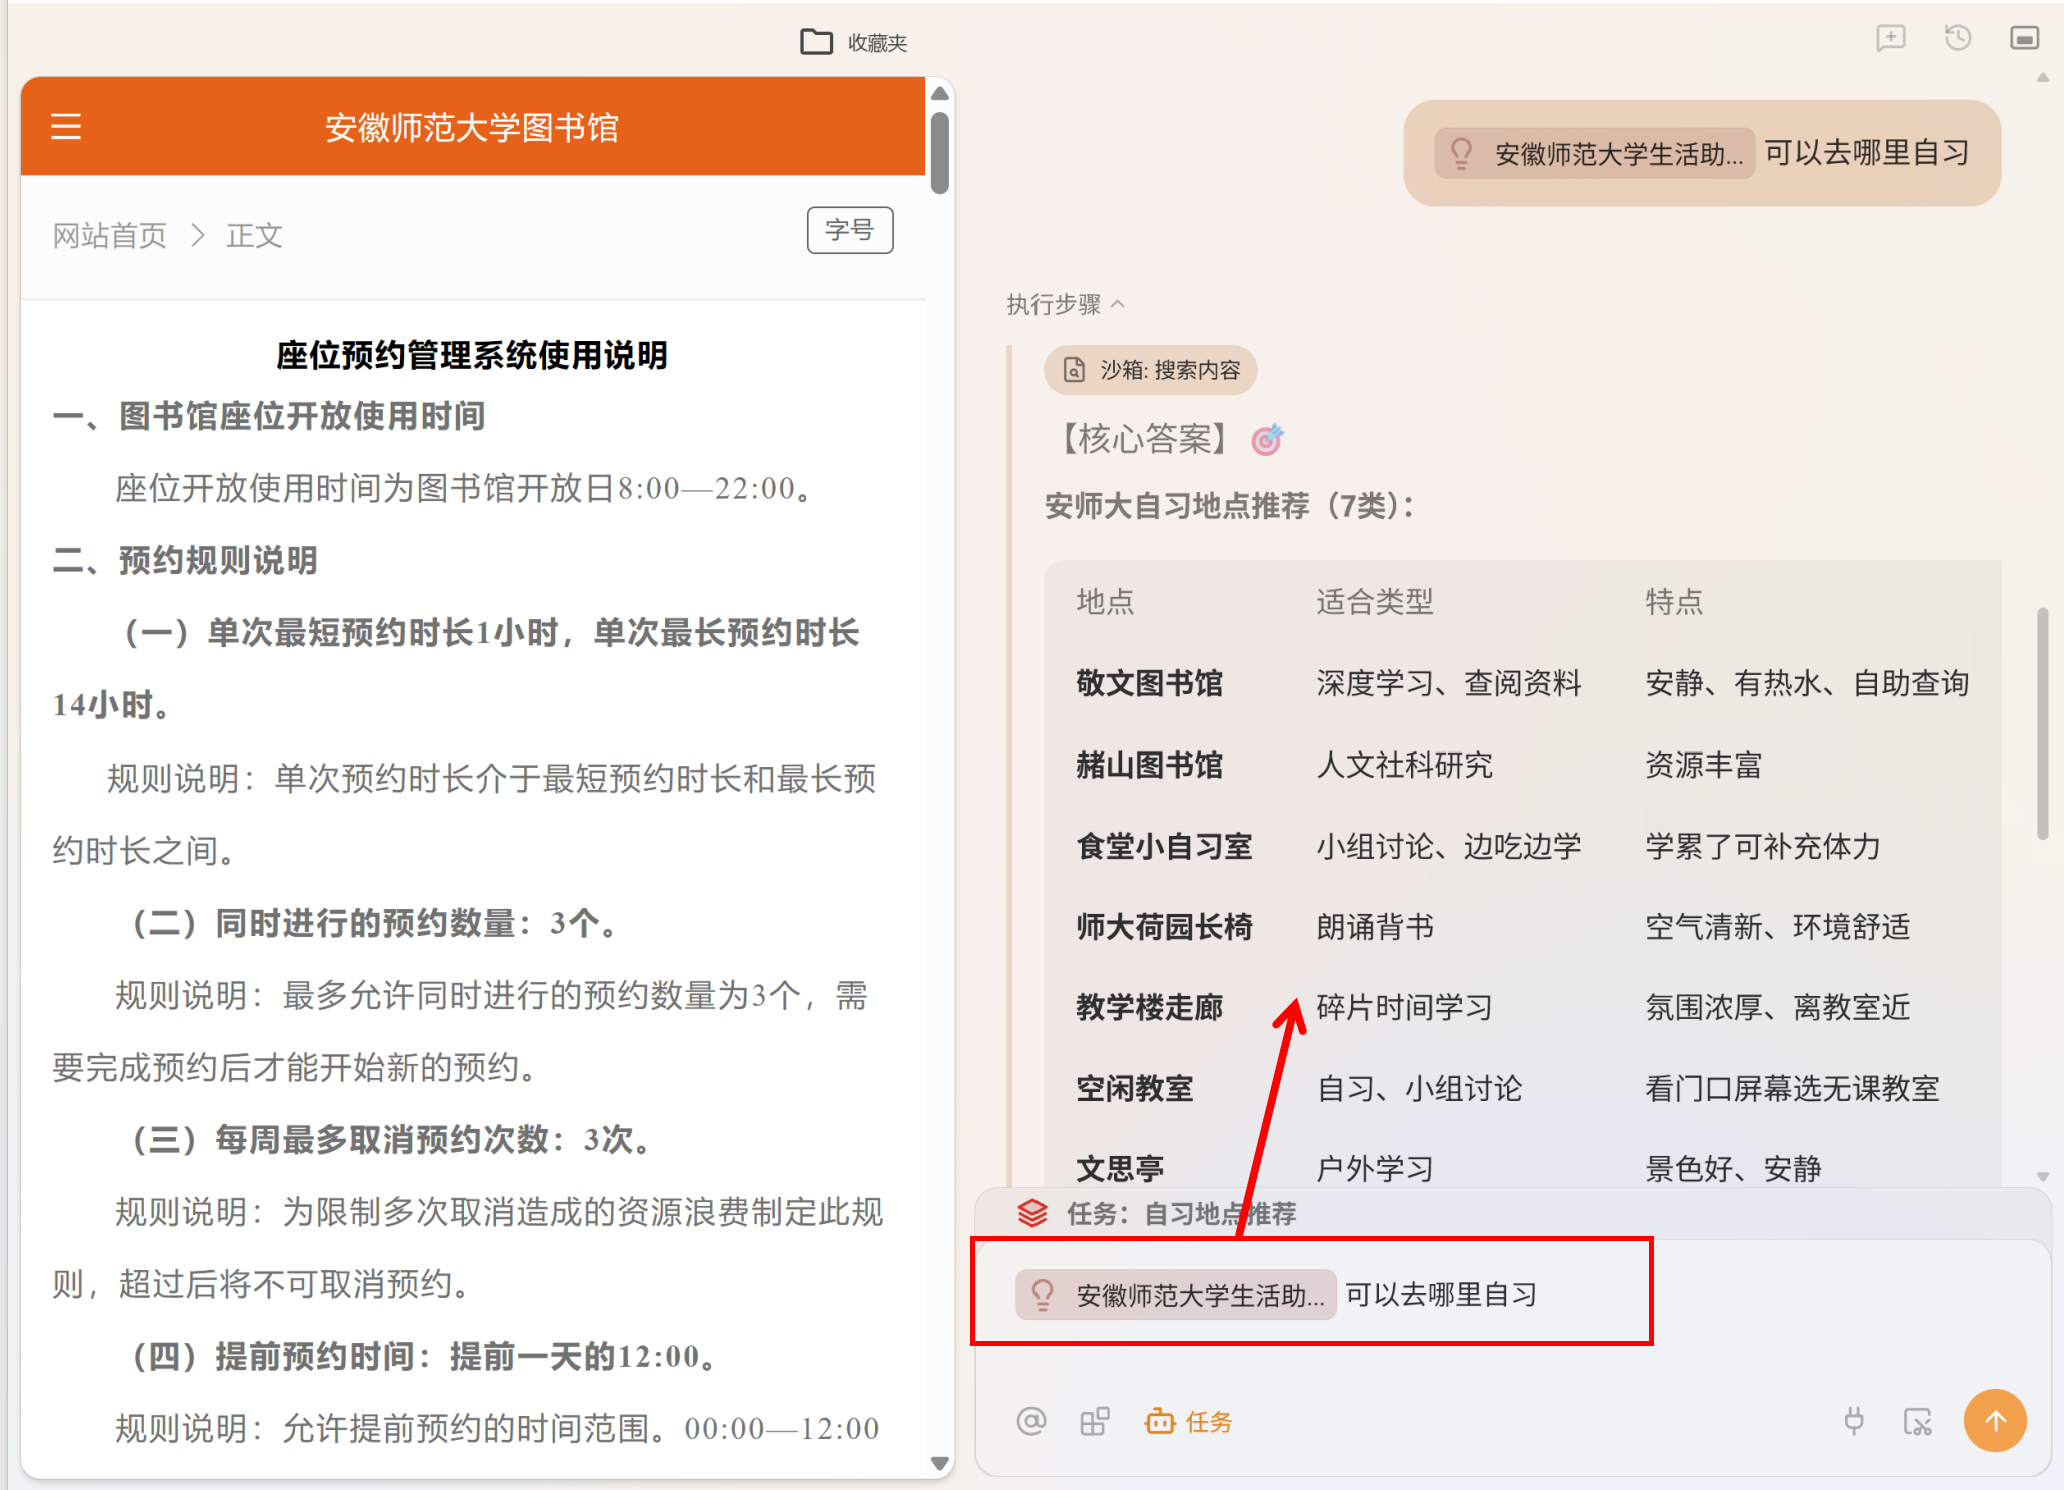Click the 师大荷园长椅 table cell
Viewport: 2064px width, 1490px height.
1164,926
